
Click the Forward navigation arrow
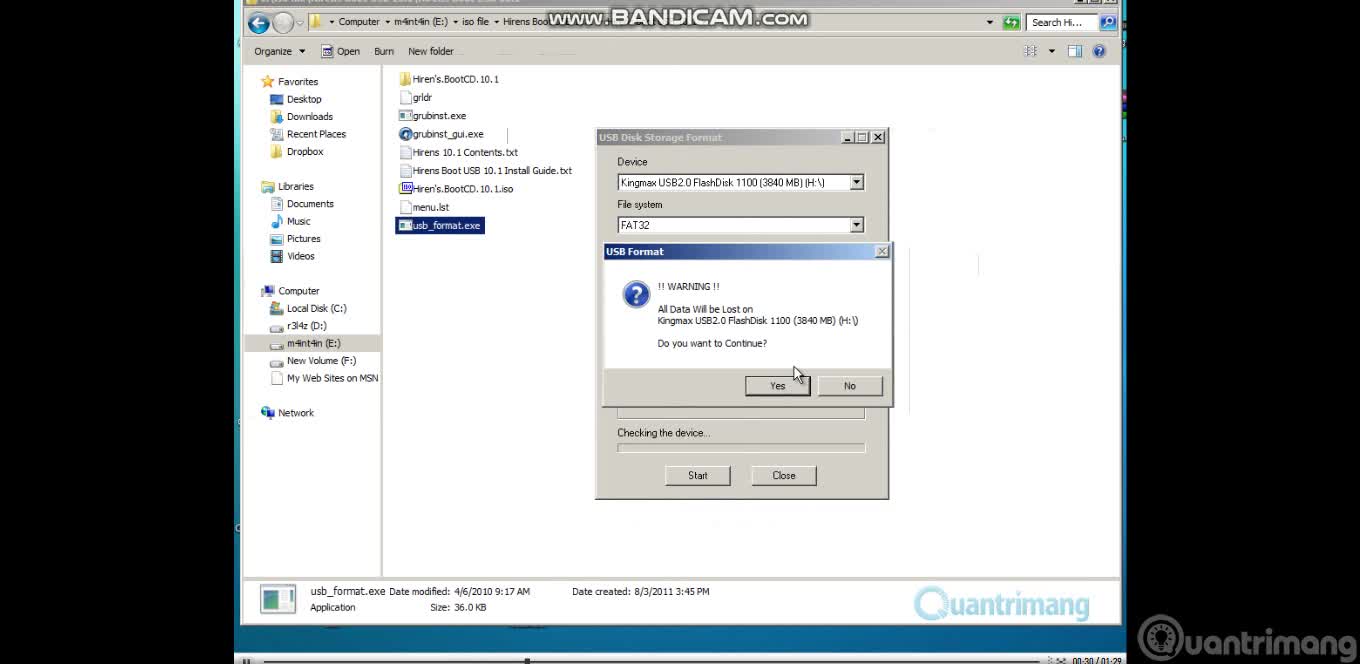click(283, 23)
